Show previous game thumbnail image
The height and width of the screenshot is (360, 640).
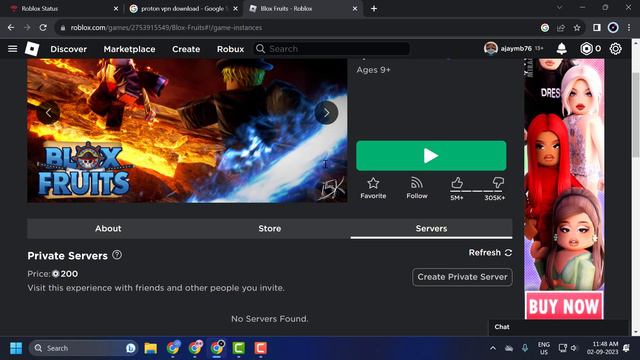48,113
